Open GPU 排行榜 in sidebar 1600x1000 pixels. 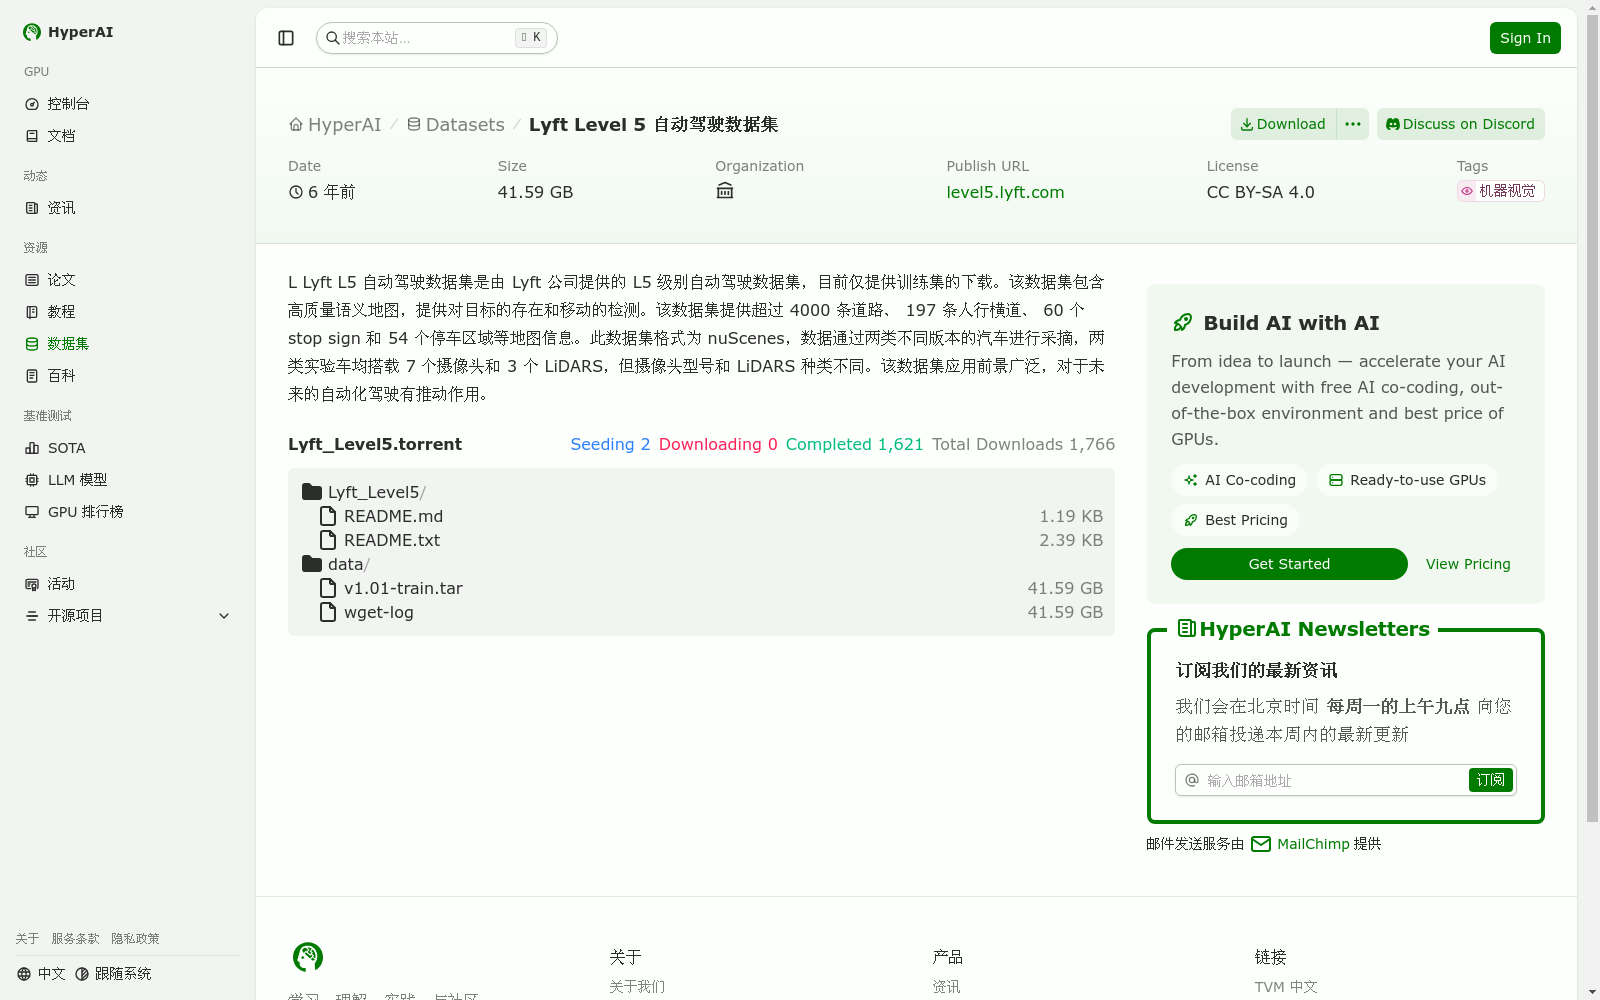[127, 512]
